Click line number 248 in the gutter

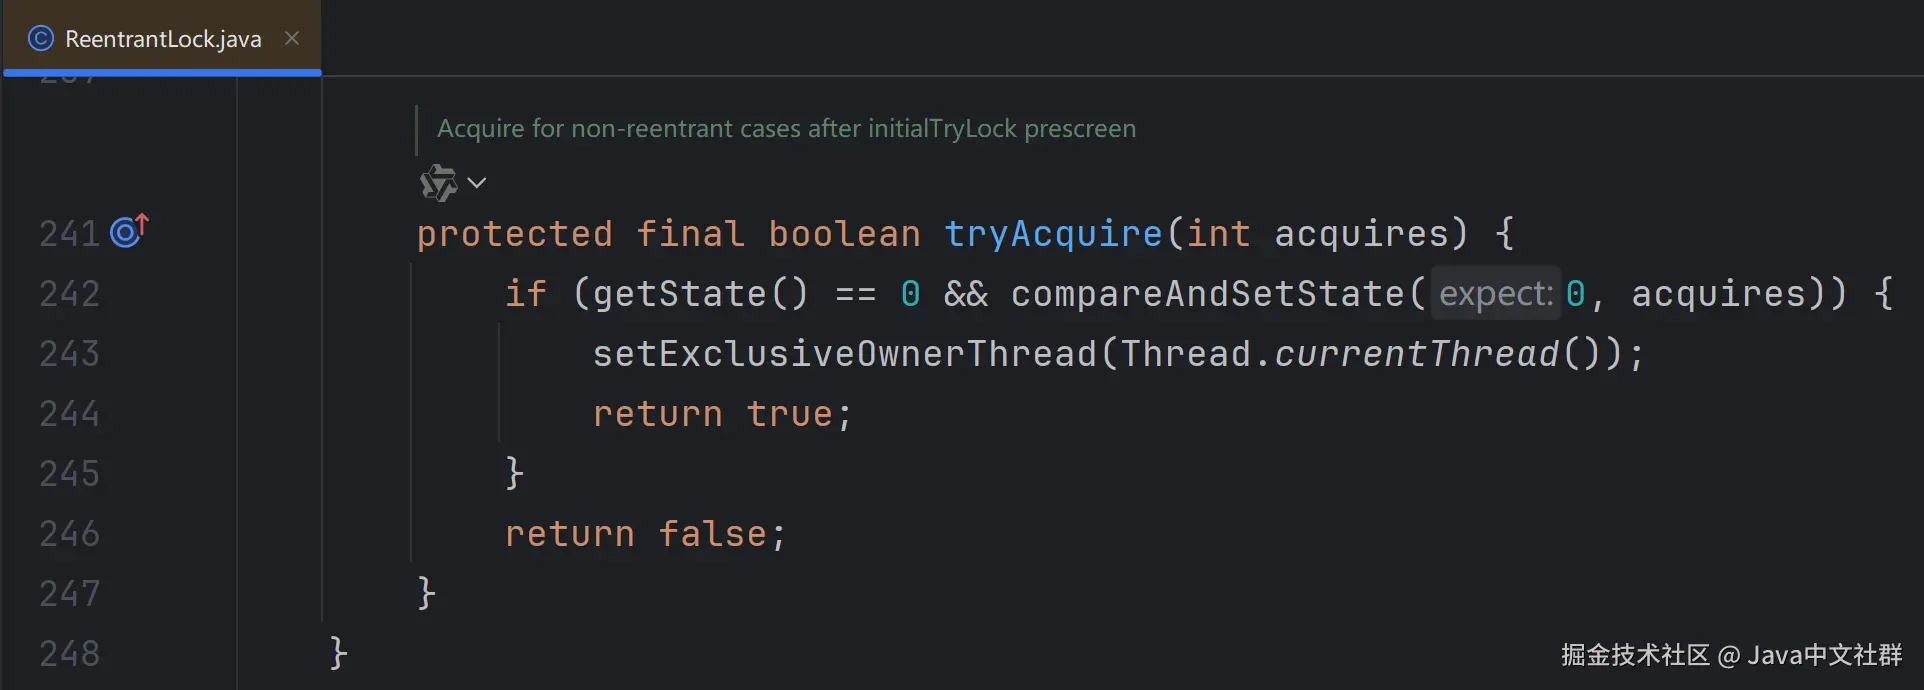(70, 654)
